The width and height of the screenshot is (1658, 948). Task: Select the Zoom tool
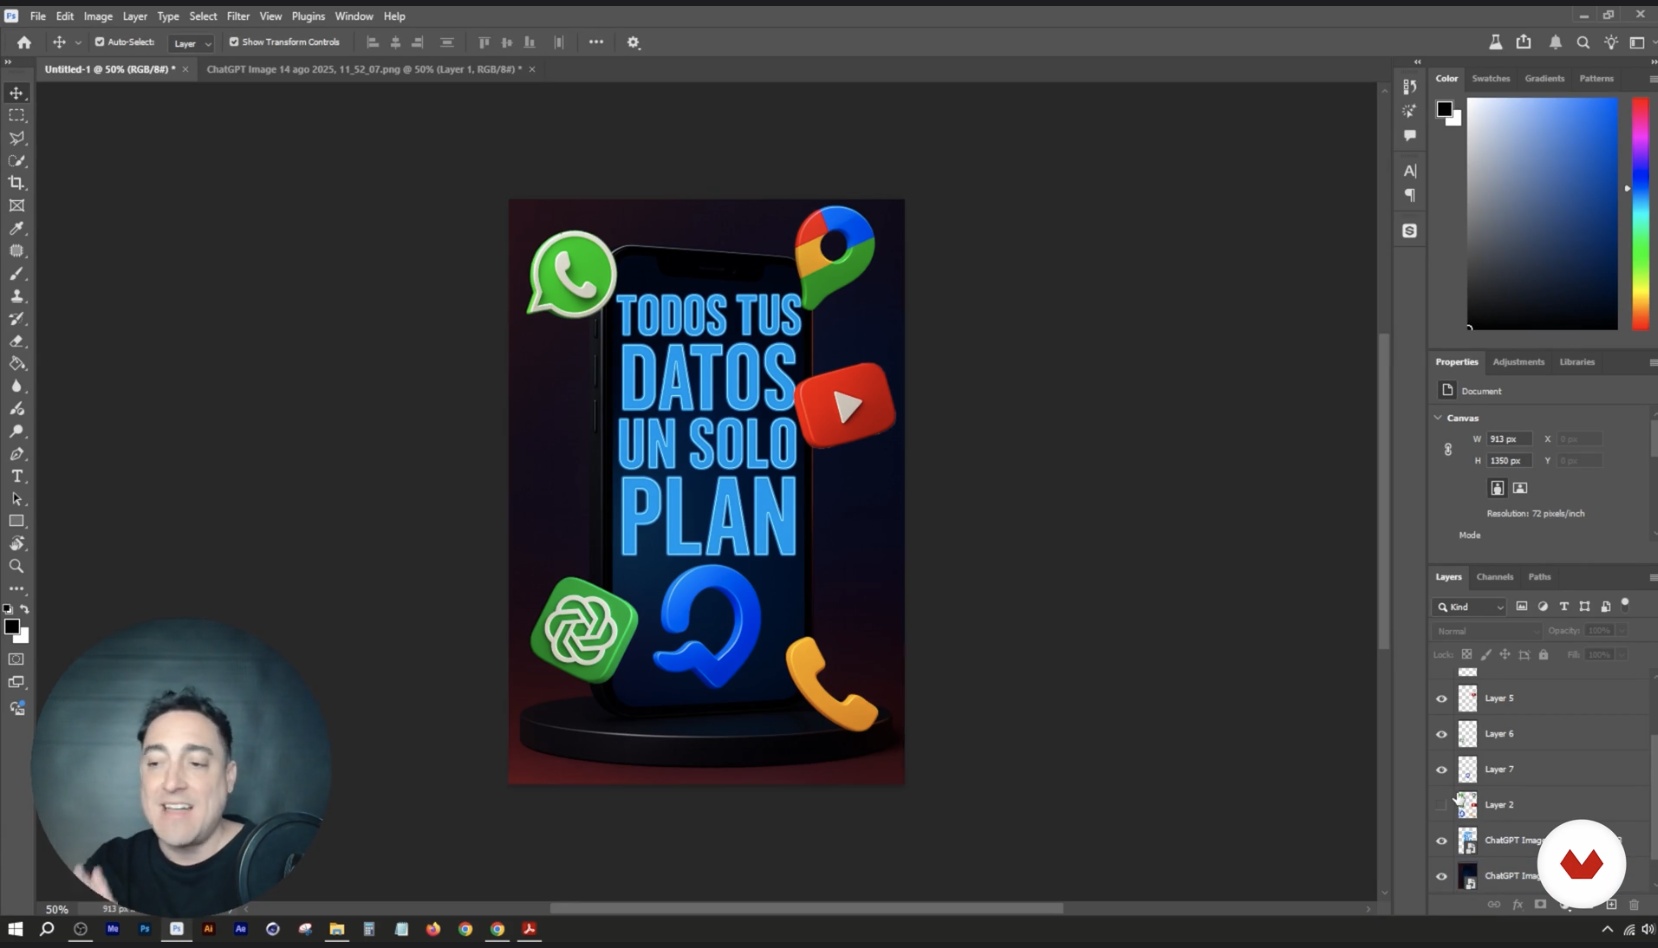click(x=17, y=566)
